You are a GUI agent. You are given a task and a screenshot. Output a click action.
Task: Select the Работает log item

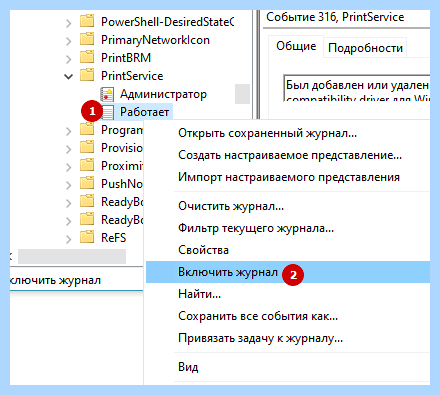coord(144,112)
